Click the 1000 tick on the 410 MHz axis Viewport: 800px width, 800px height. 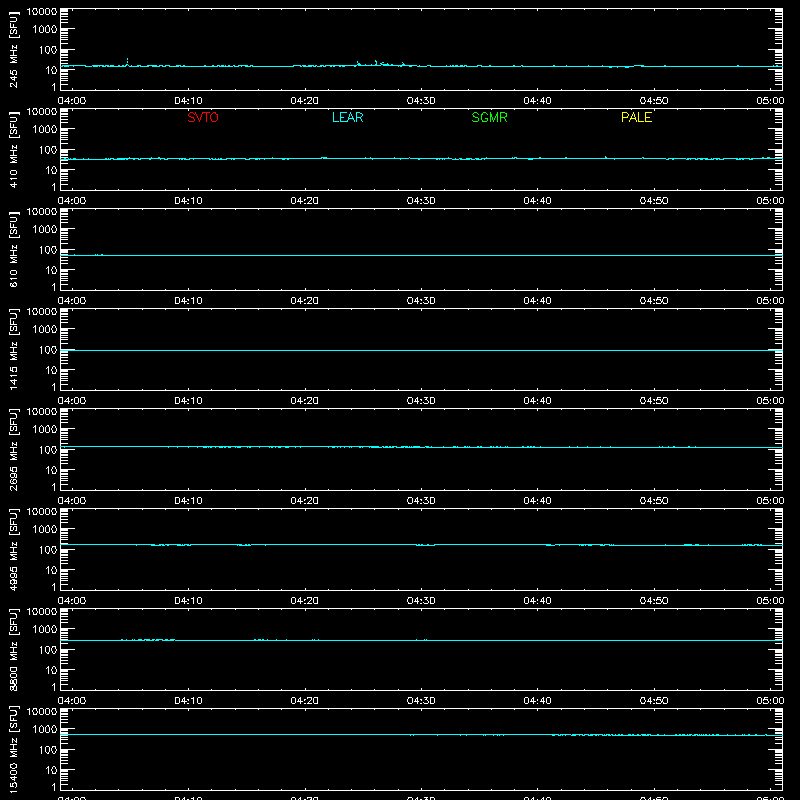point(45,130)
